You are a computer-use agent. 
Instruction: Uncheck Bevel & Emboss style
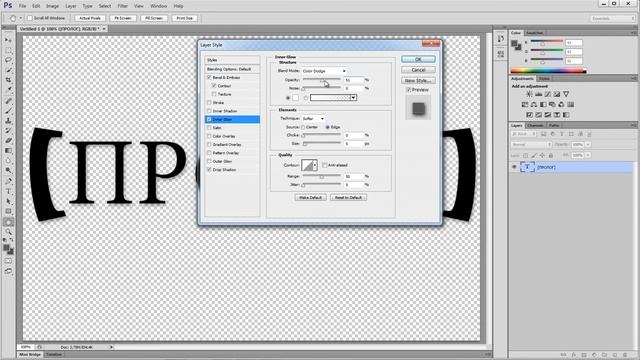click(209, 77)
